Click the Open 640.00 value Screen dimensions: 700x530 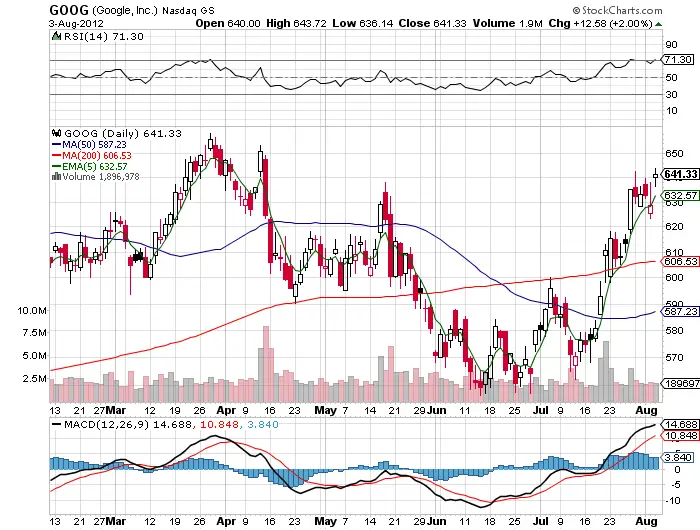[x=228, y=23]
